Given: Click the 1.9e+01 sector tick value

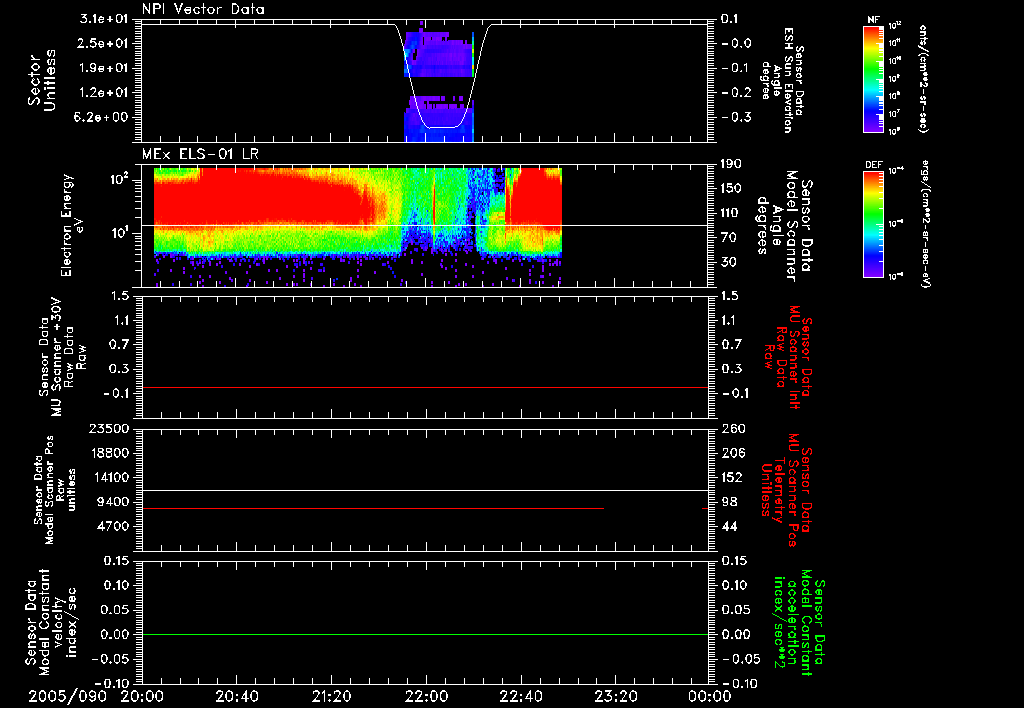Looking at the screenshot, I should 103,68.
